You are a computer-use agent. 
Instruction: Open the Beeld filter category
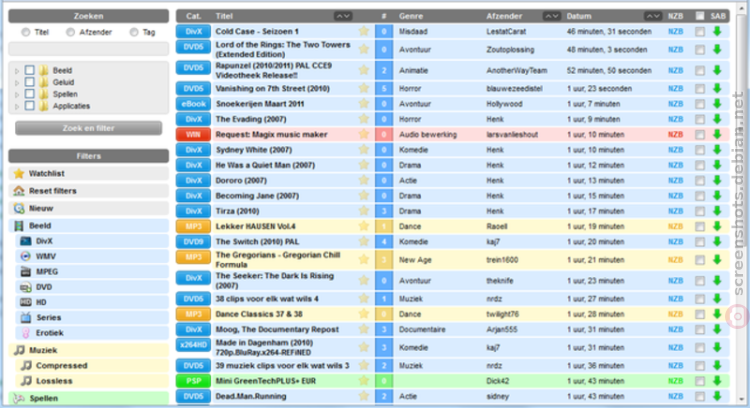88,226
